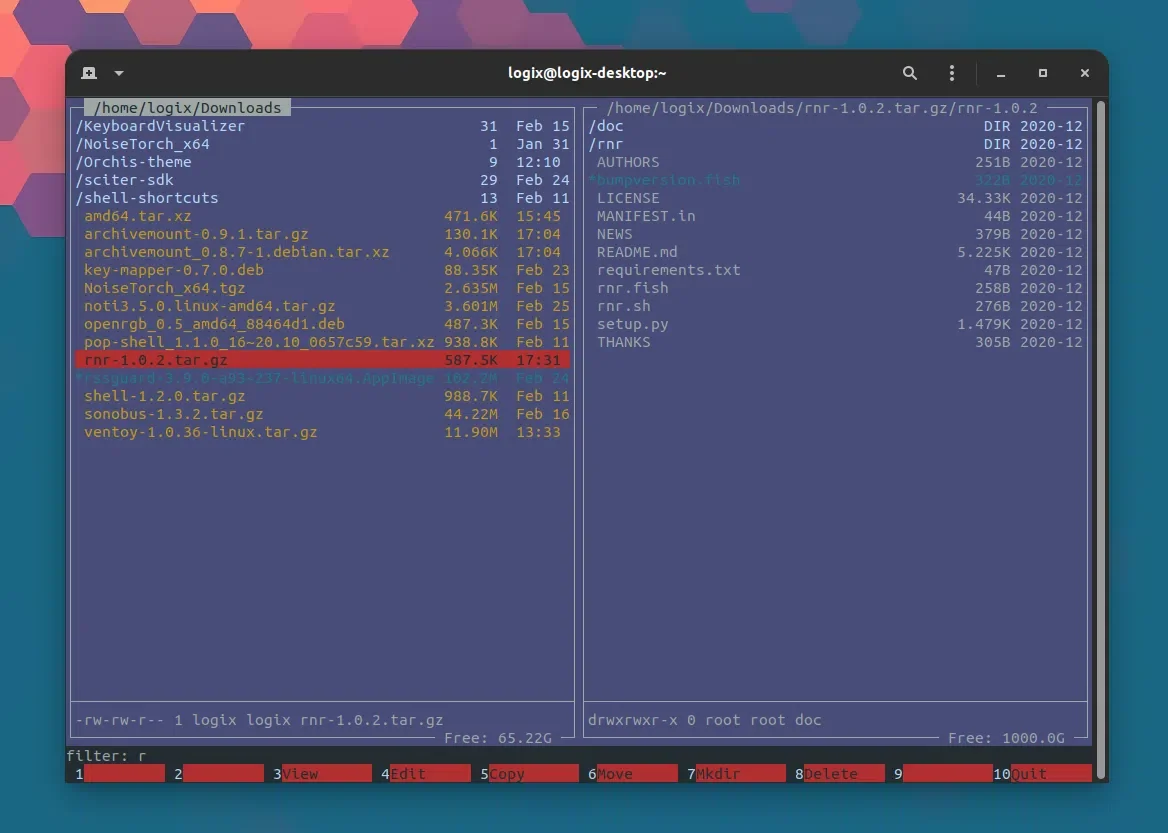The image size is (1168, 833).
Task: Select the THANKS file
Action: click(835, 342)
